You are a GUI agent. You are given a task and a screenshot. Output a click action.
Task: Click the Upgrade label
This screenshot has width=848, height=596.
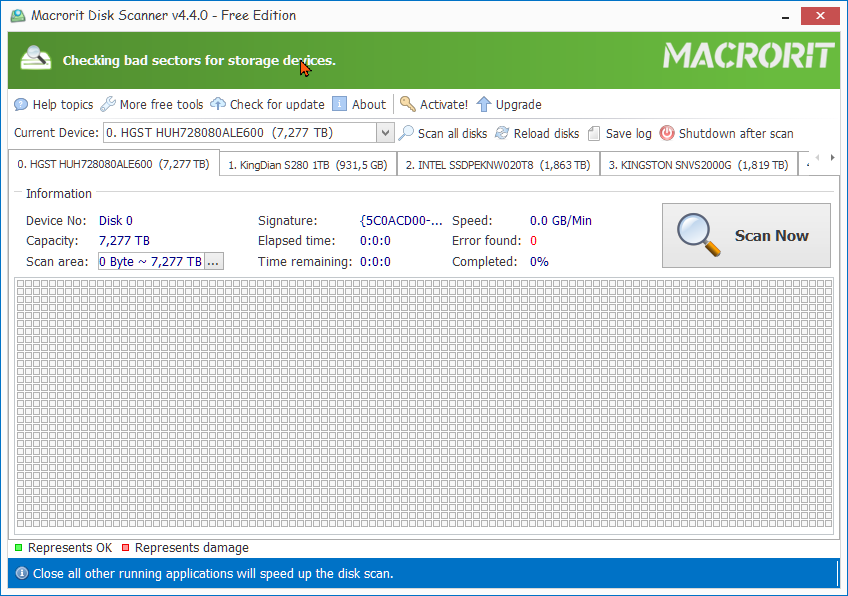tap(519, 104)
